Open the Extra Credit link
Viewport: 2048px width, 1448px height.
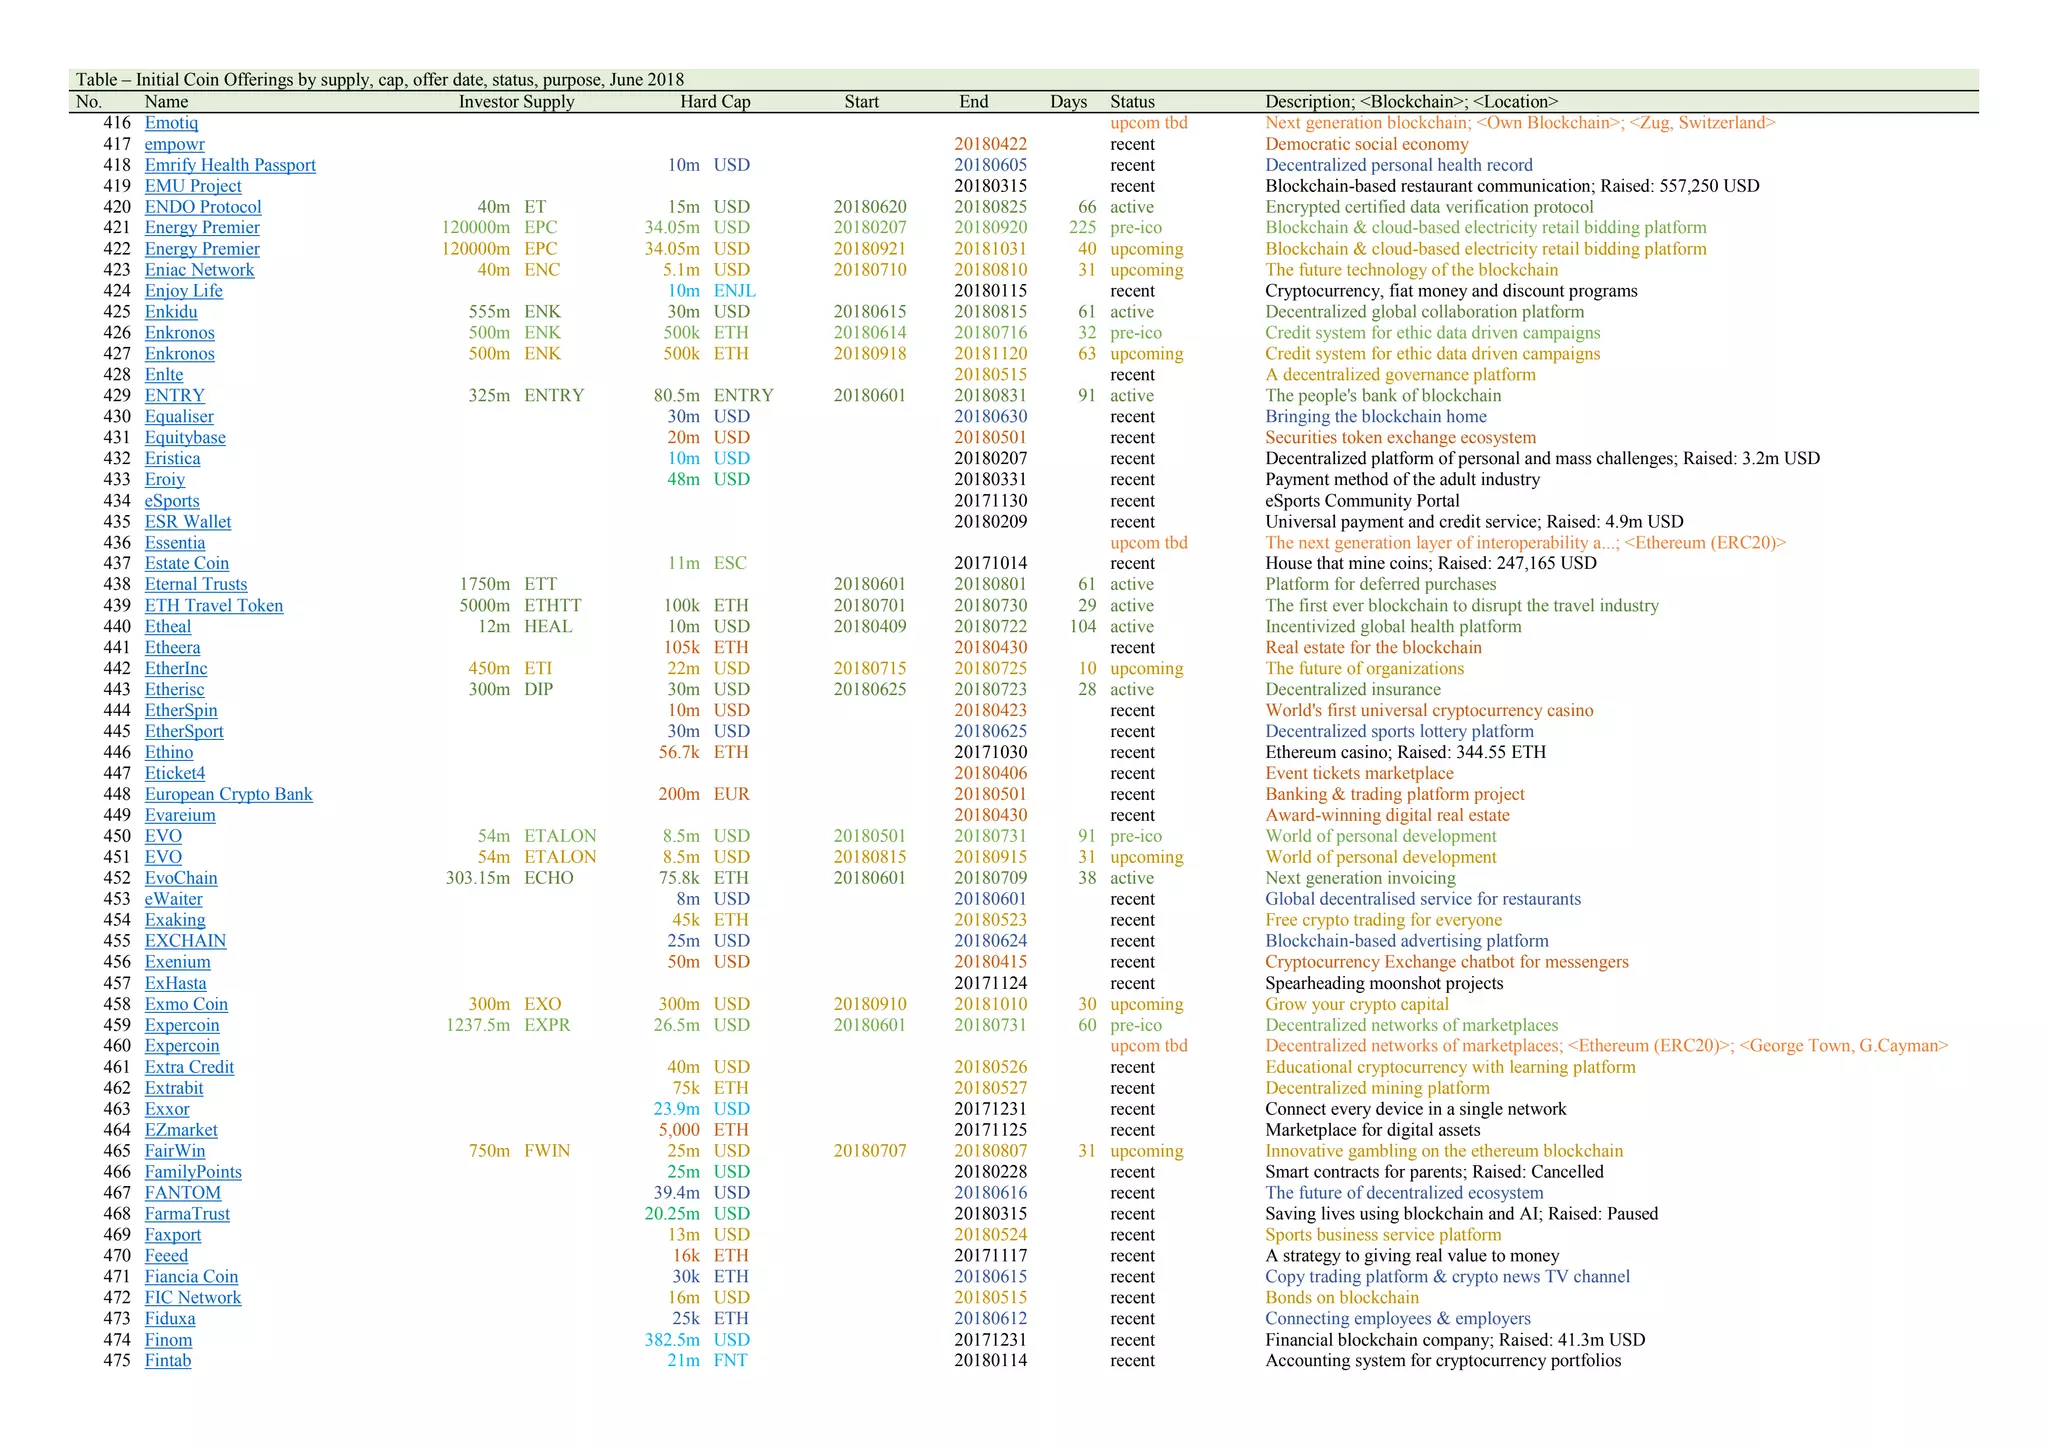point(189,1067)
